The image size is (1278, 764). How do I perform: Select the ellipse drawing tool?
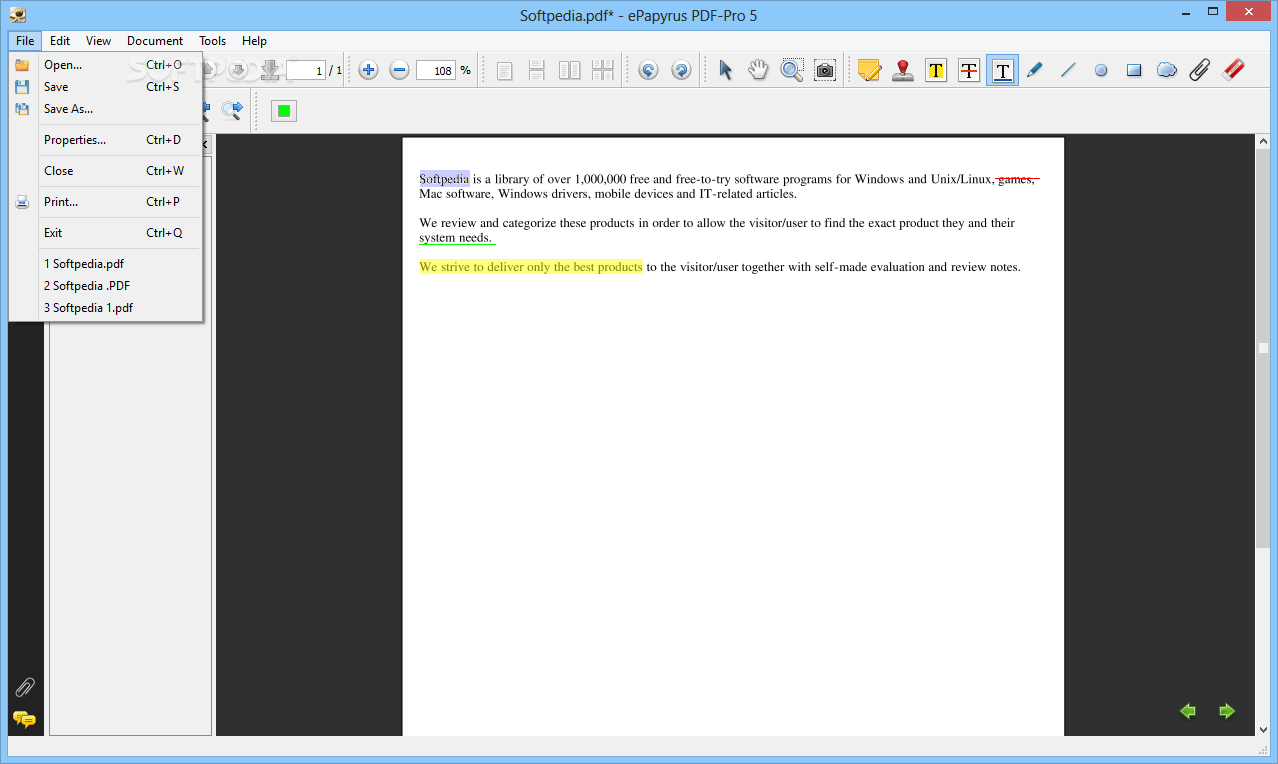click(1101, 70)
